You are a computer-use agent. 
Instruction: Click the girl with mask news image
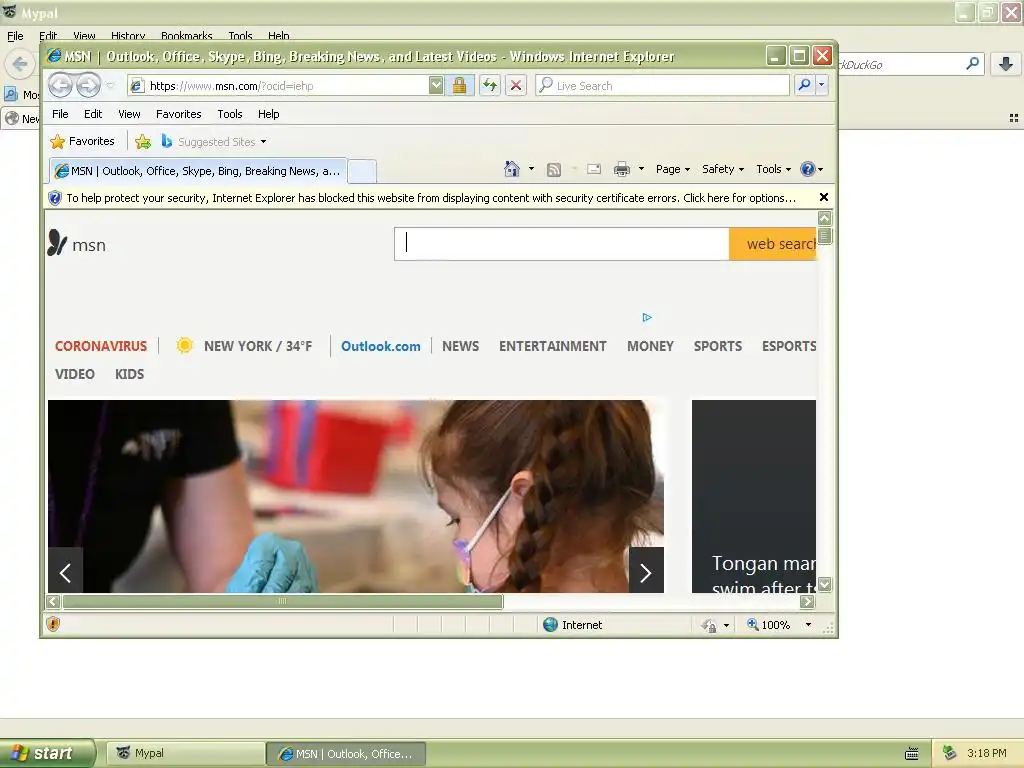[x=356, y=496]
